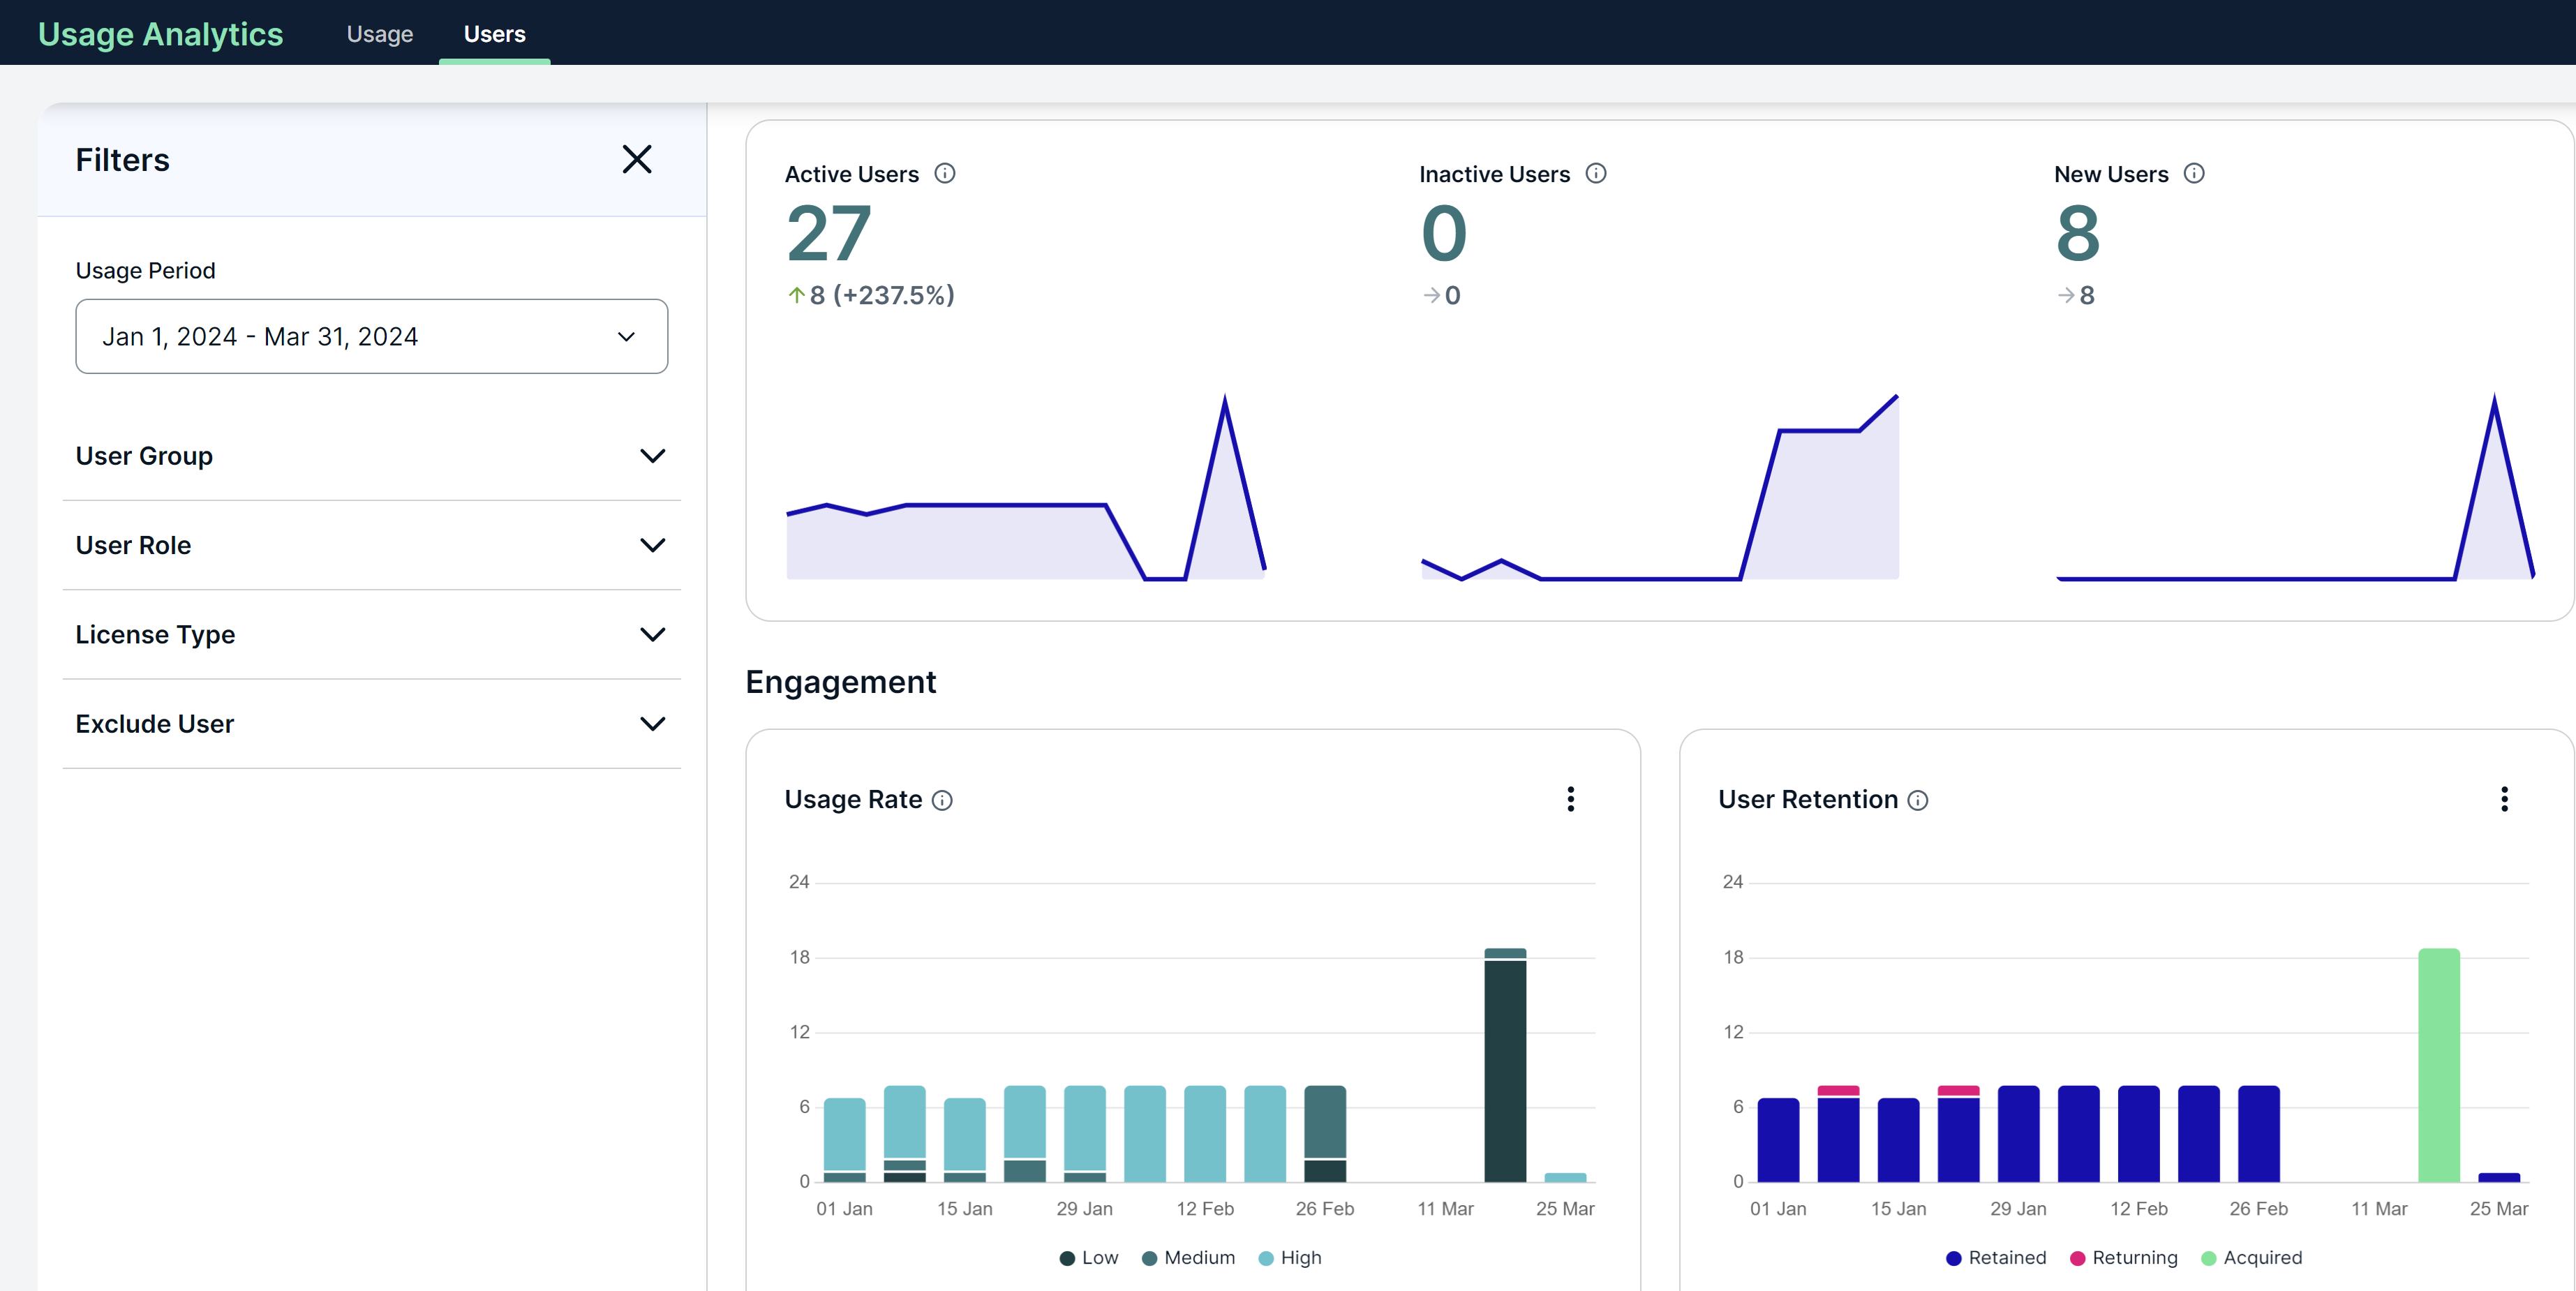
Task: Close the Filters panel
Action: tap(636, 159)
